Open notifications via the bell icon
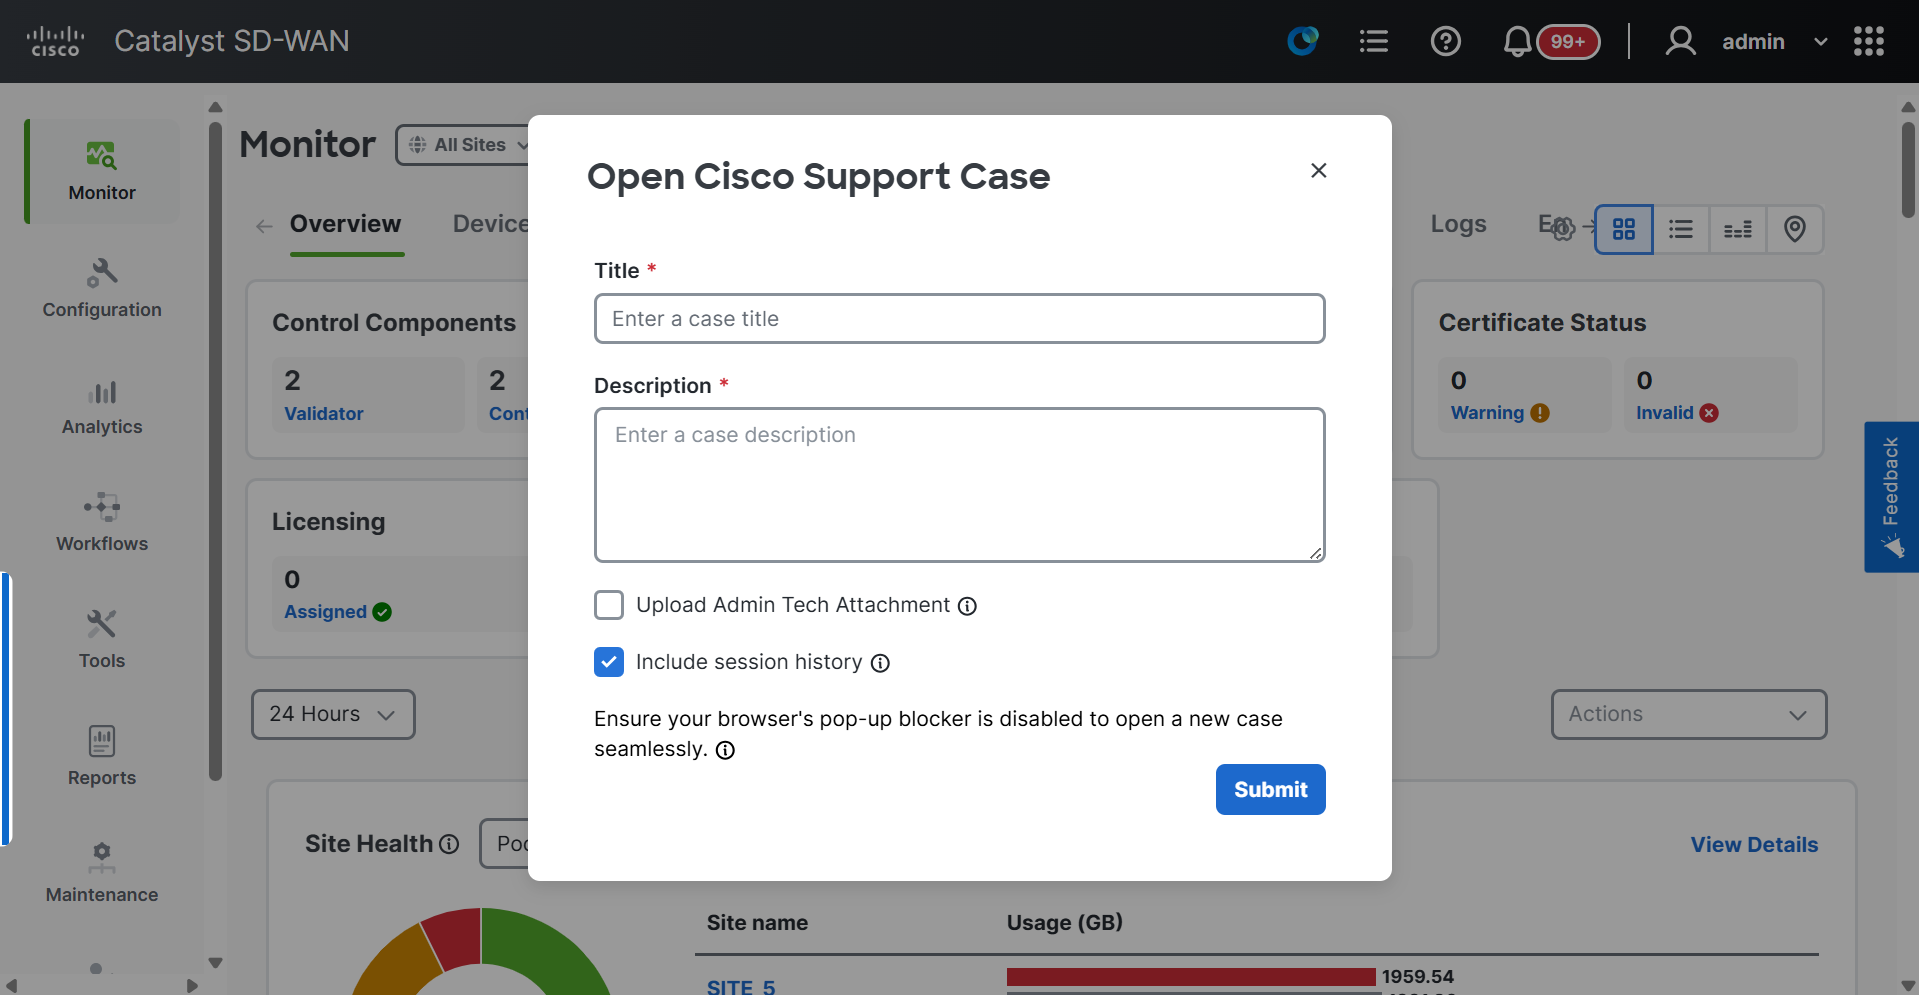Viewport: 1919px width, 995px height. [x=1516, y=41]
